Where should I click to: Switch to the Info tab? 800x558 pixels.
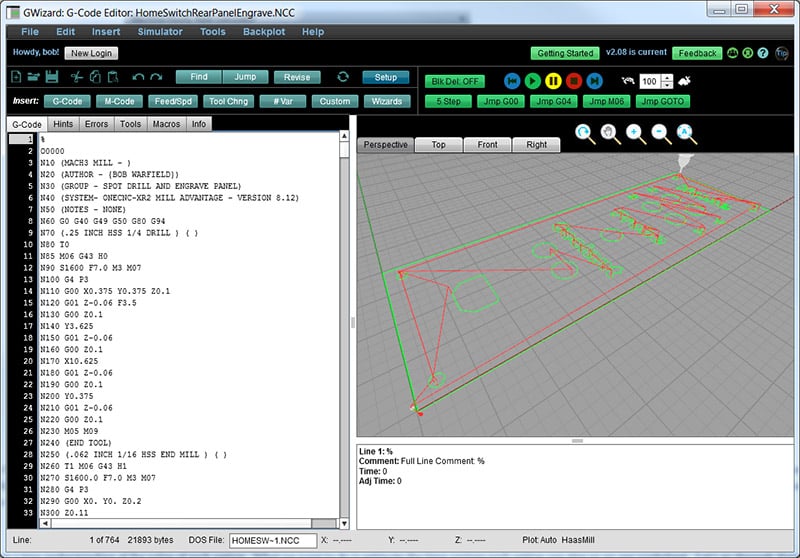coord(199,124)
